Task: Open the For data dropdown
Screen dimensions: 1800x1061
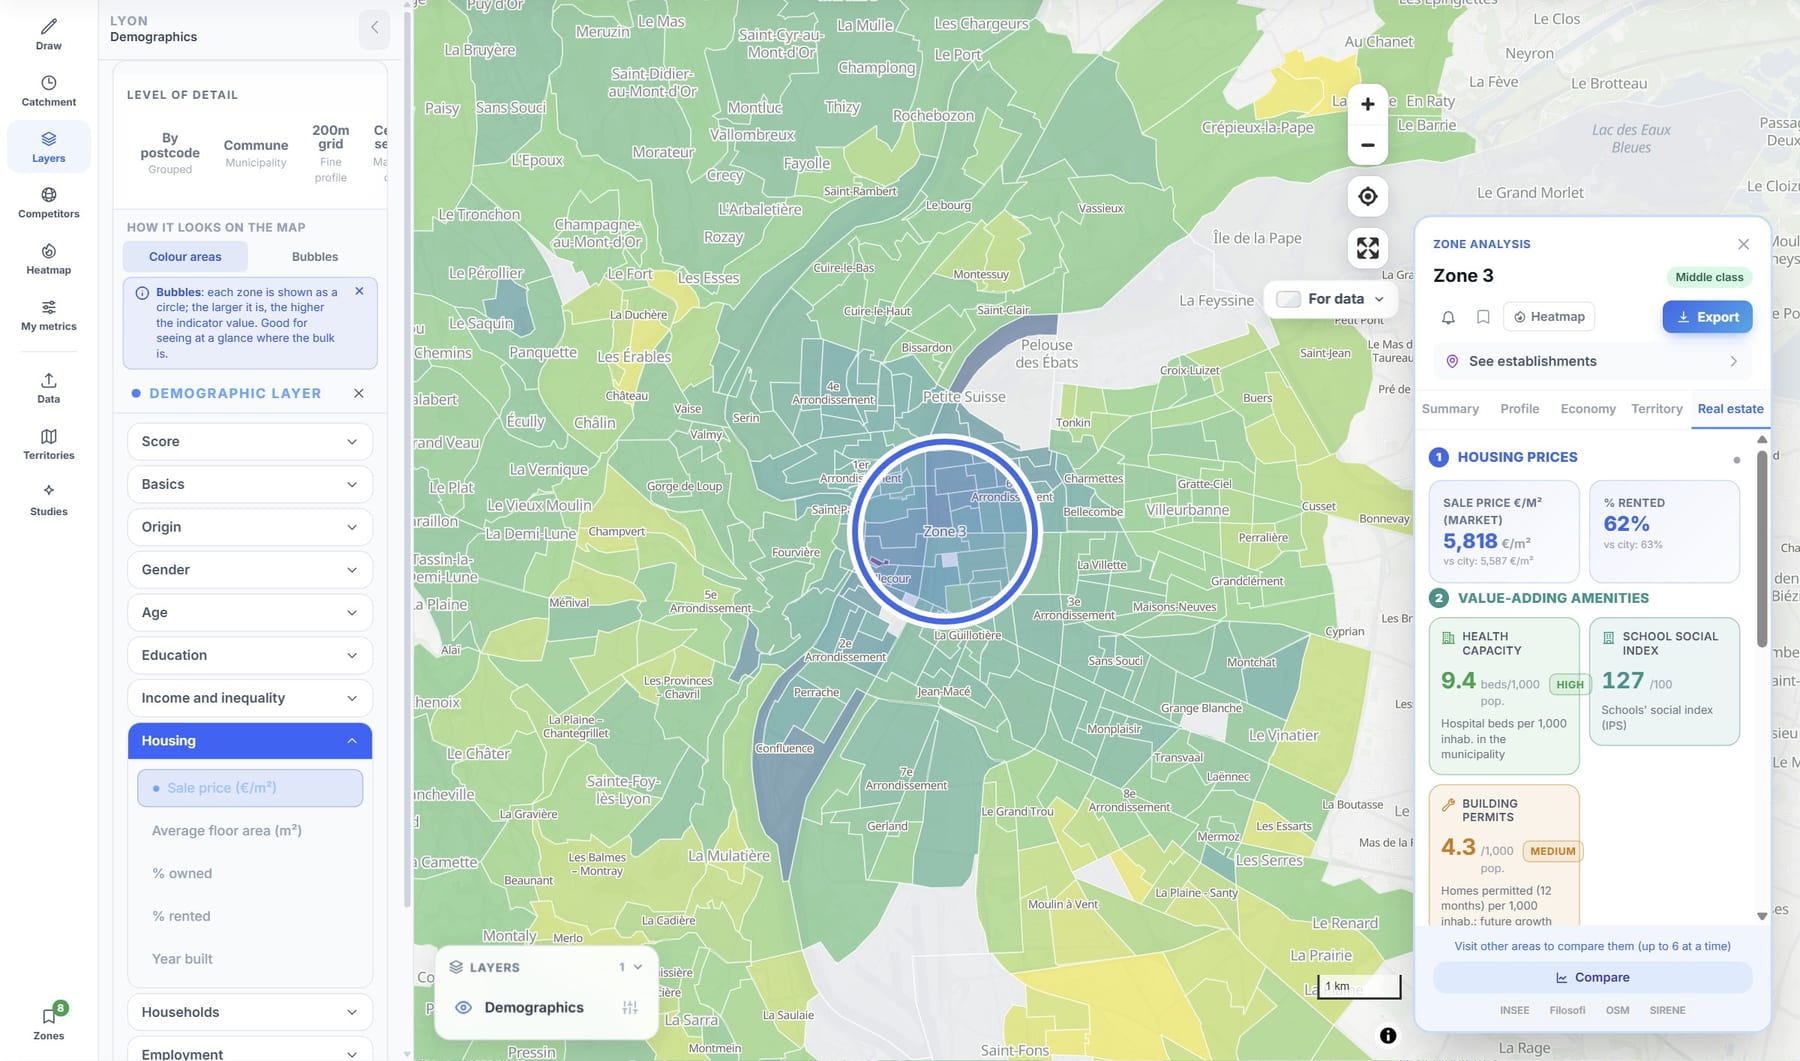Action: (1331, 299)
